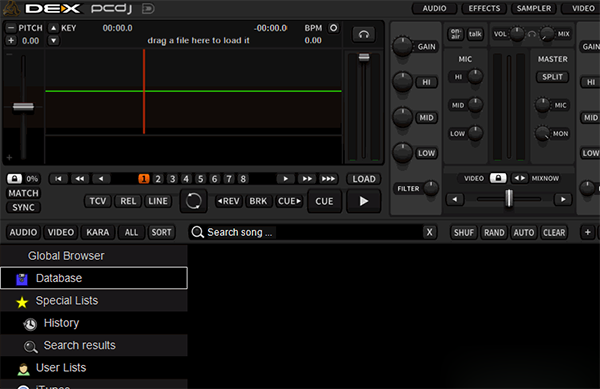Viewport: 600px width, 389px height.
Task: Toggle the mic talk button
Action: (475, 34)
